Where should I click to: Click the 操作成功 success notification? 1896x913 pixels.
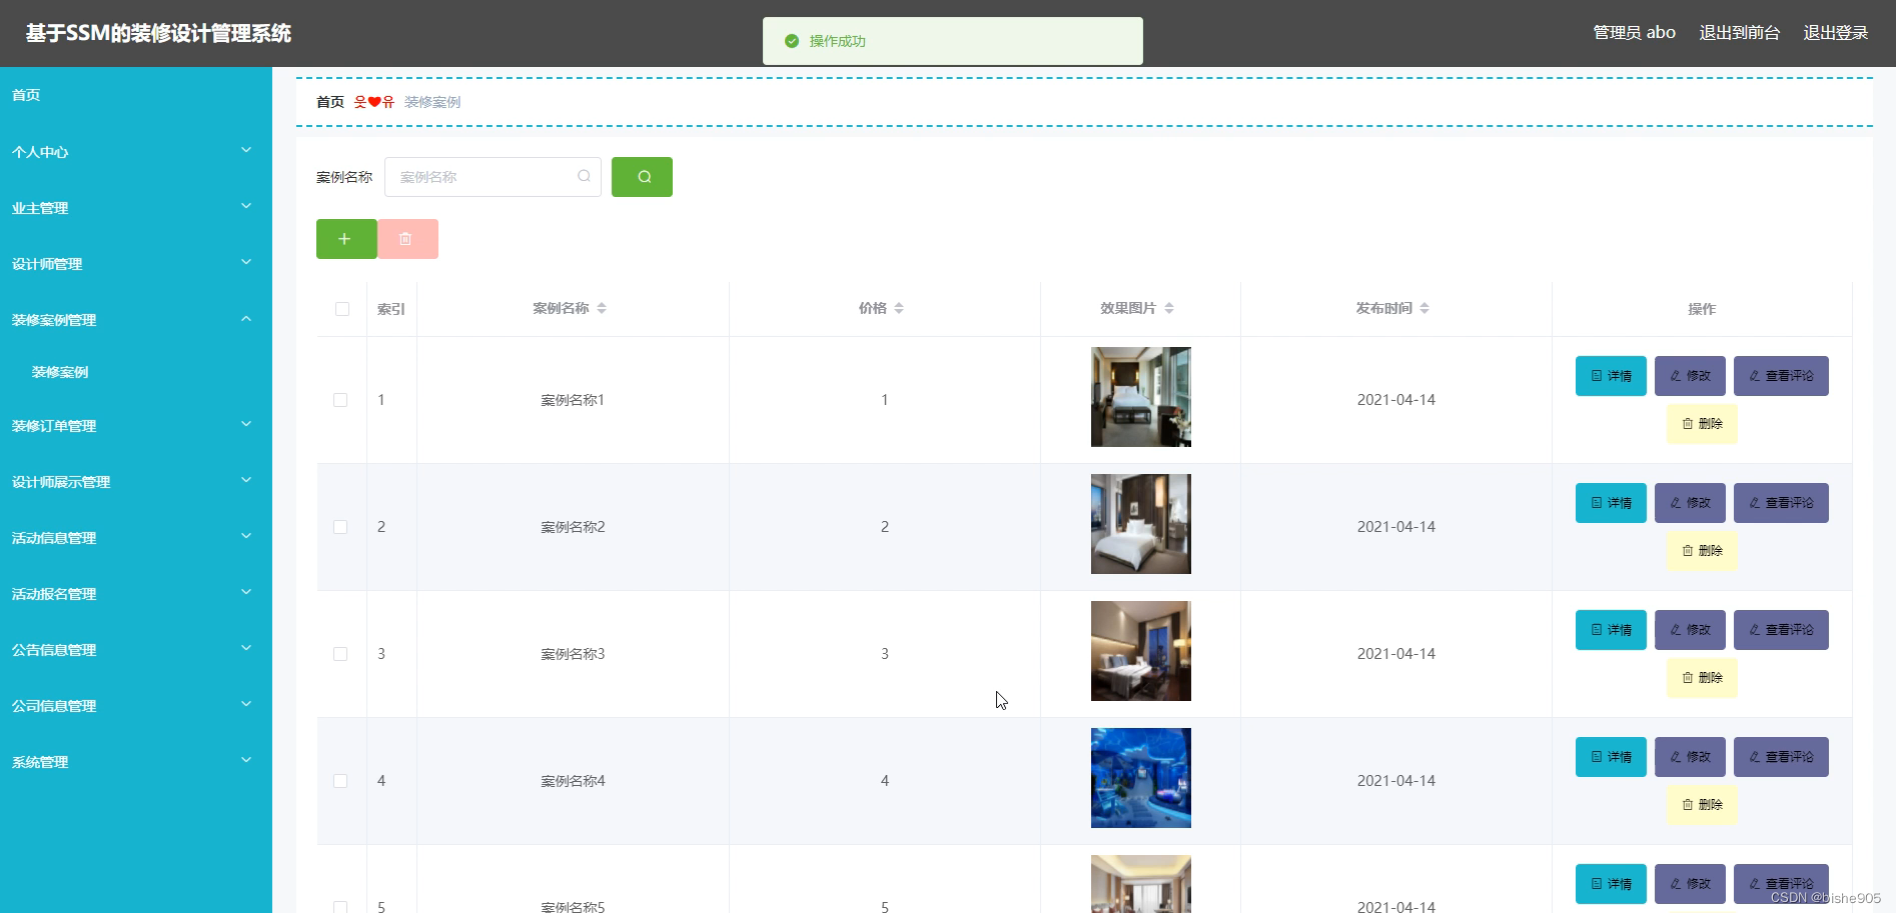[953, 41]
